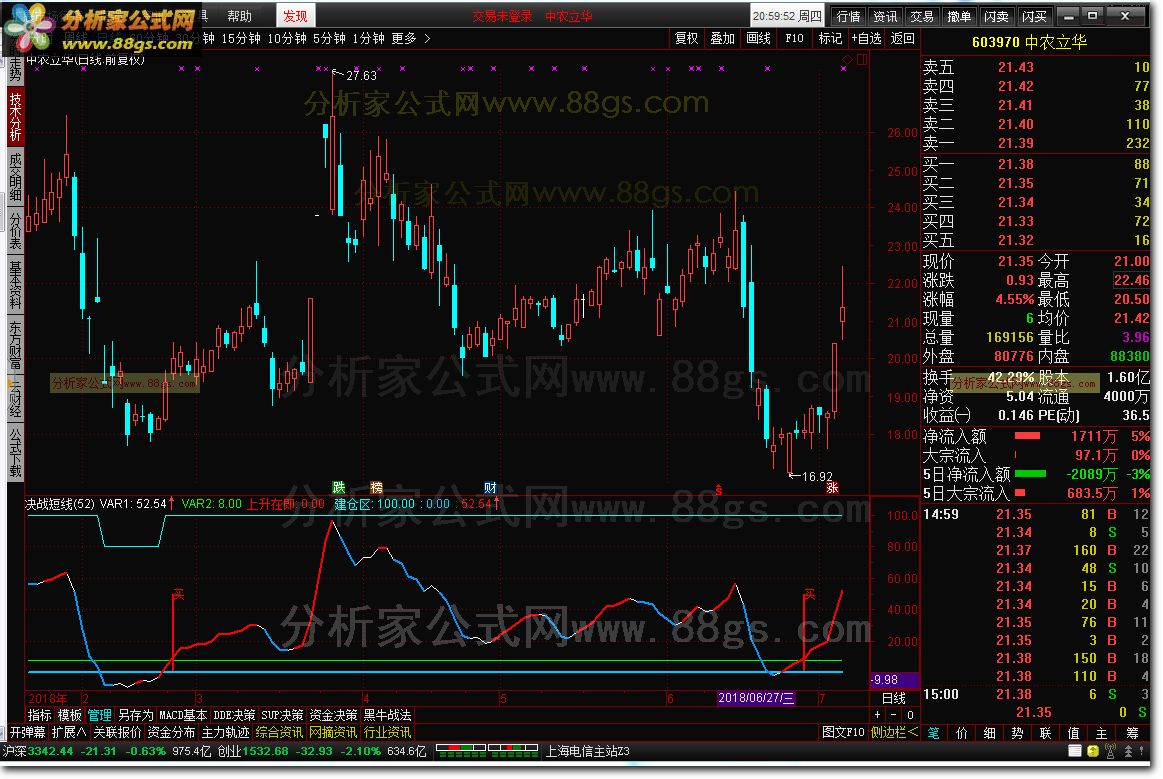Select the 黑牛战法 indicator

pyautogui.click(x=387, y=715)
